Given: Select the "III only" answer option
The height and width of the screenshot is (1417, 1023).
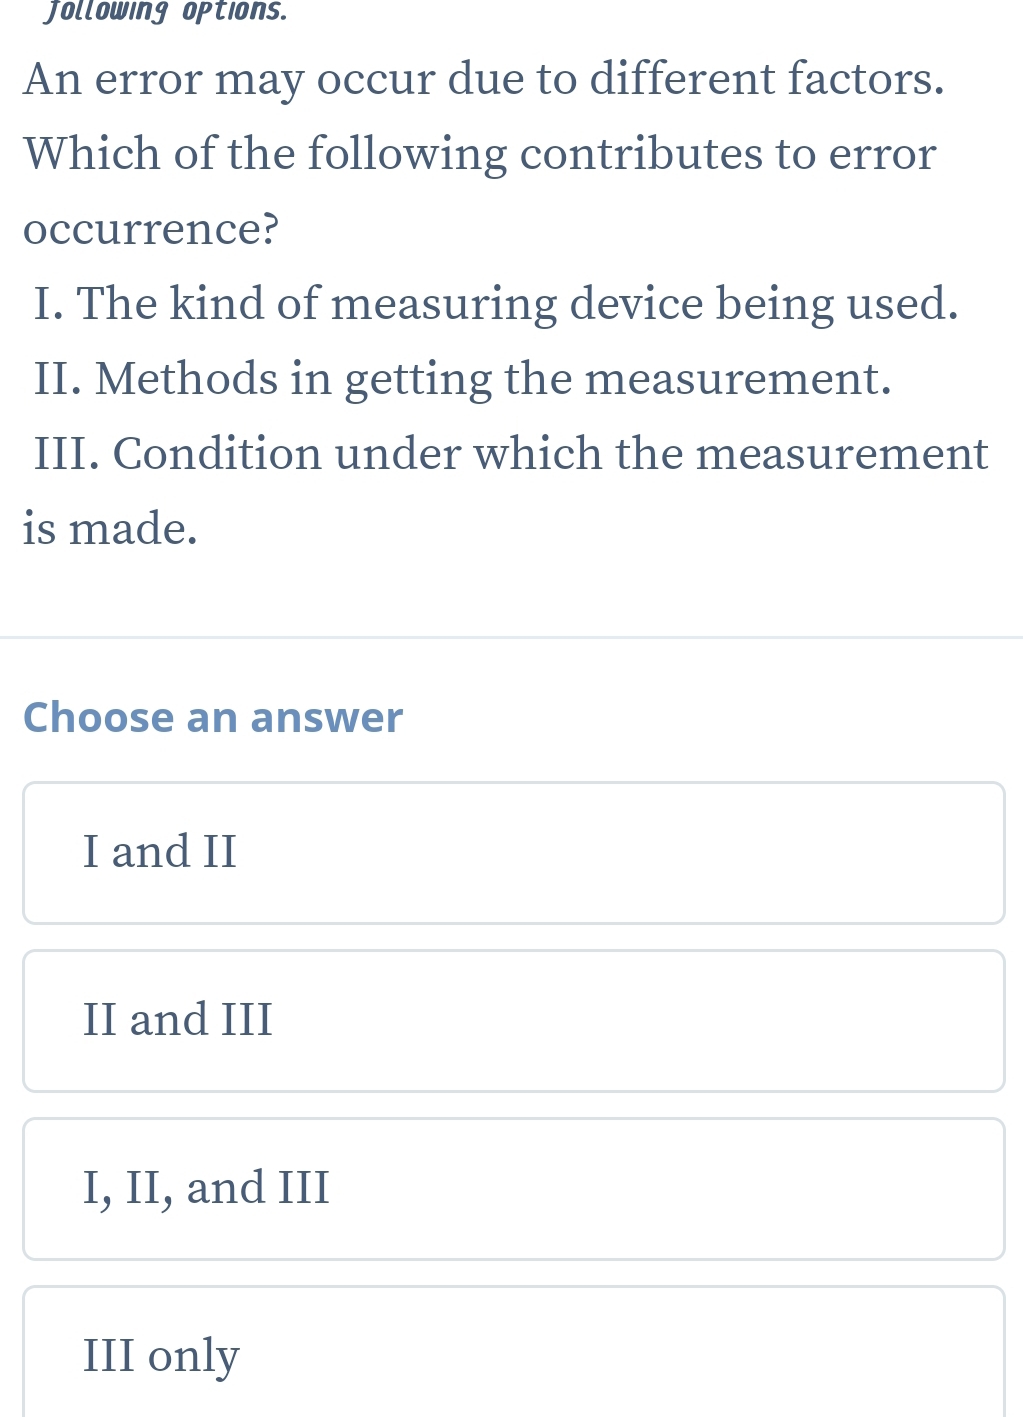Looking at the screenshot, I should click(x=513, y=1355).
